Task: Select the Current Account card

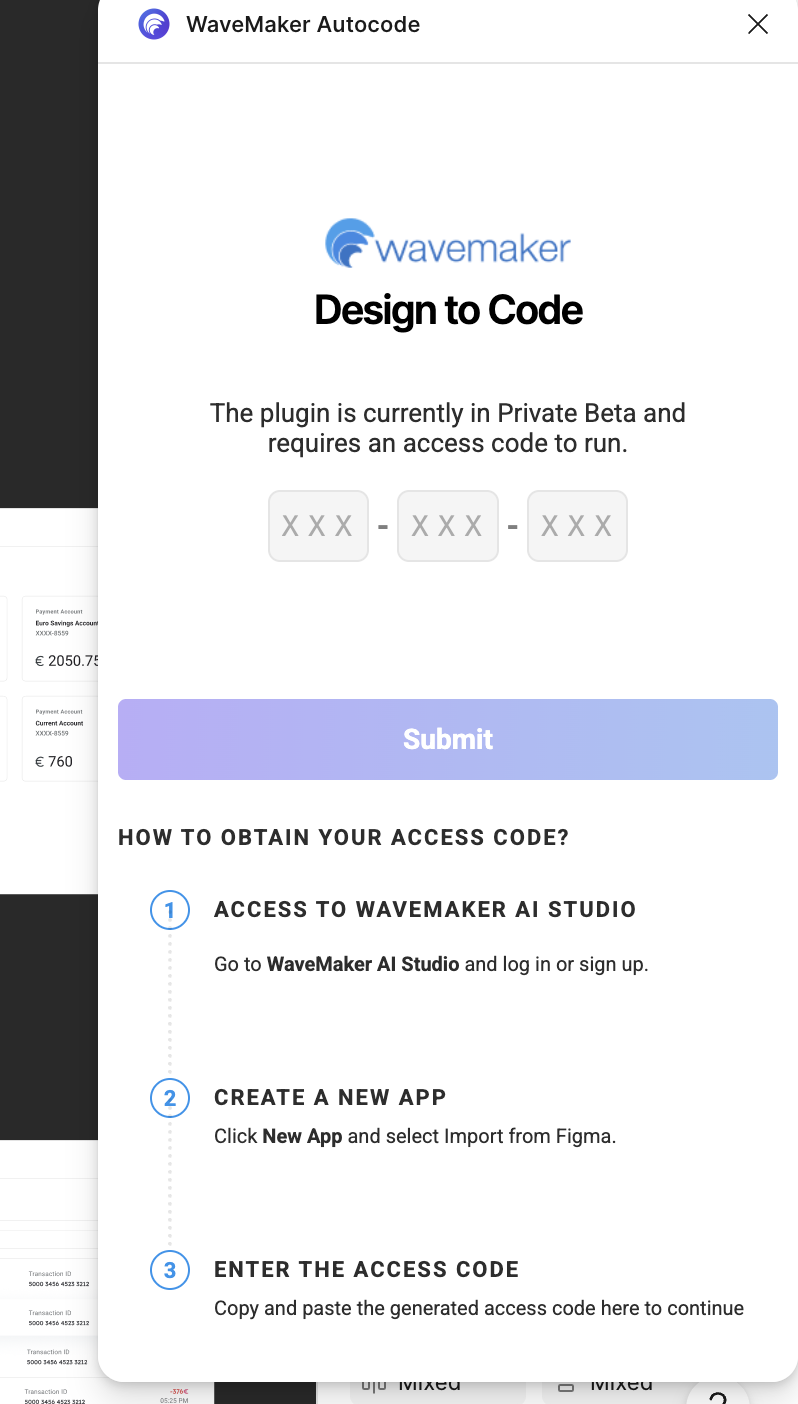Action: (x=60, y=738)
